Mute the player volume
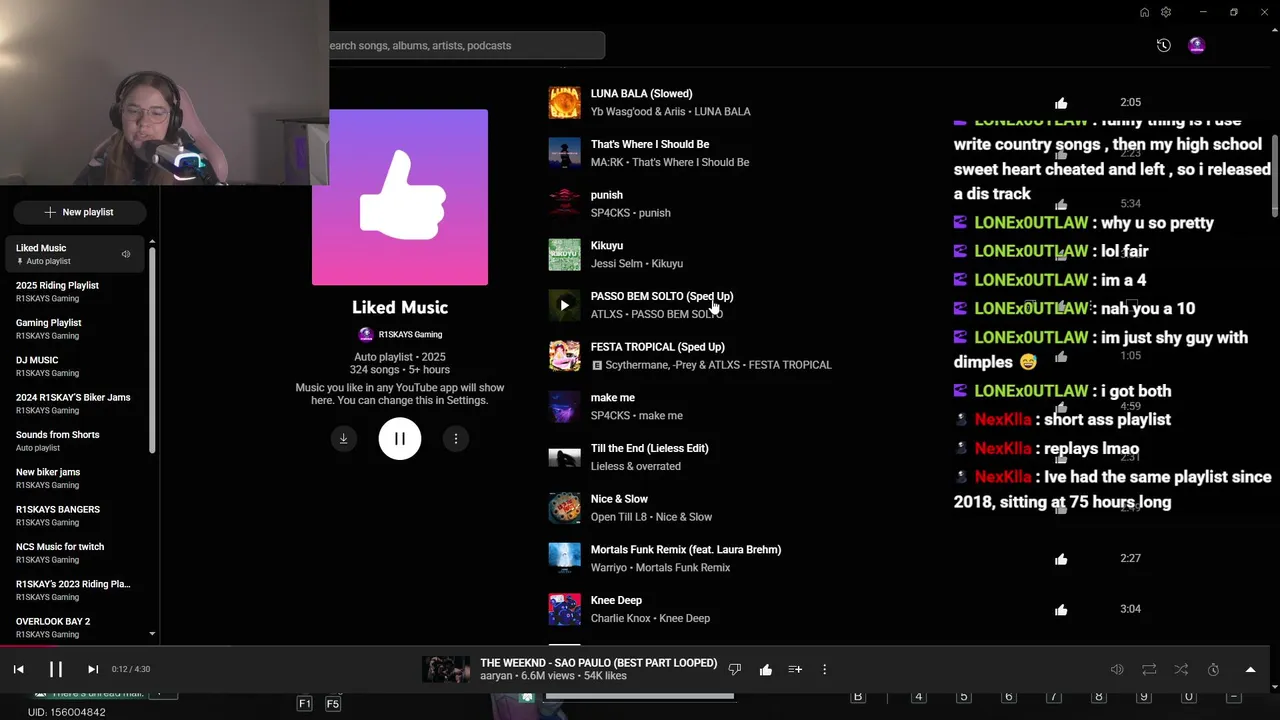This screenshot has height=720, width=1280. (1117, 669)
